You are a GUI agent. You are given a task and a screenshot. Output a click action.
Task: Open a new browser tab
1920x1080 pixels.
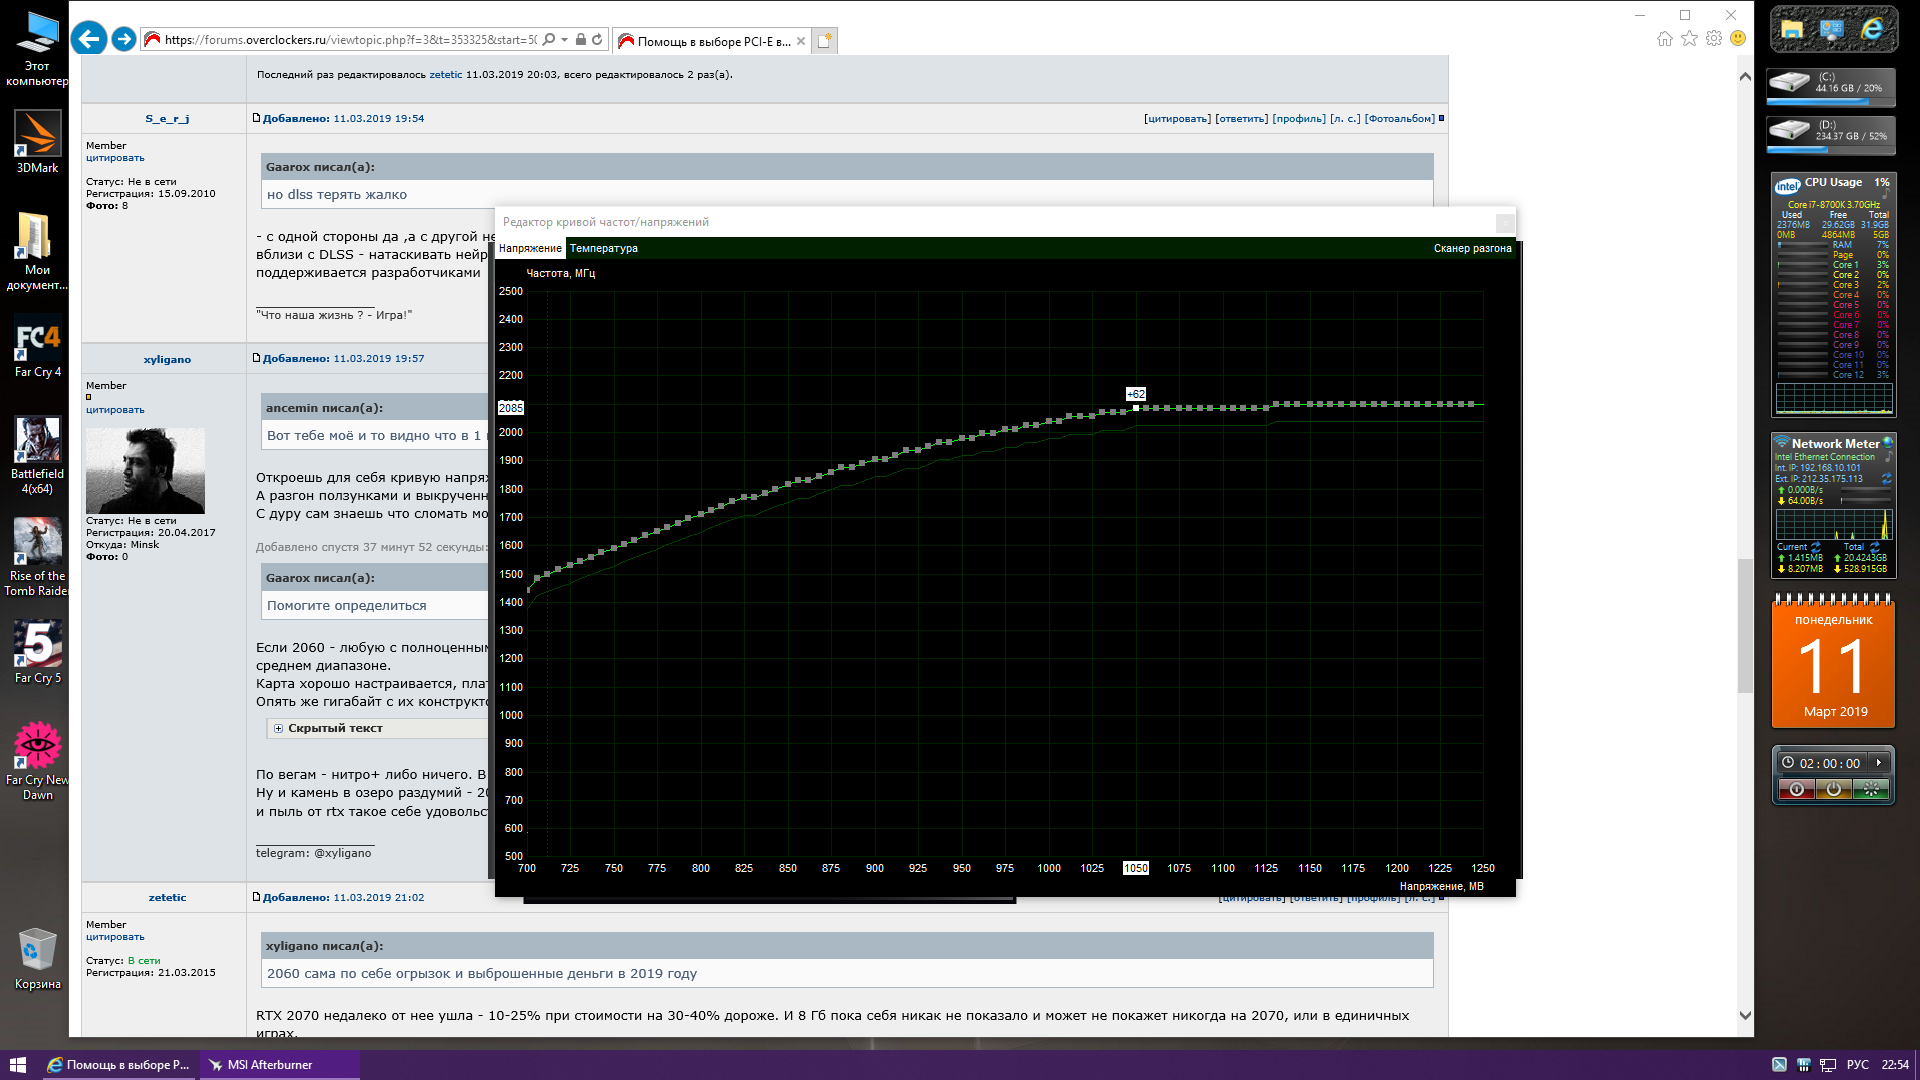point(825,41)
